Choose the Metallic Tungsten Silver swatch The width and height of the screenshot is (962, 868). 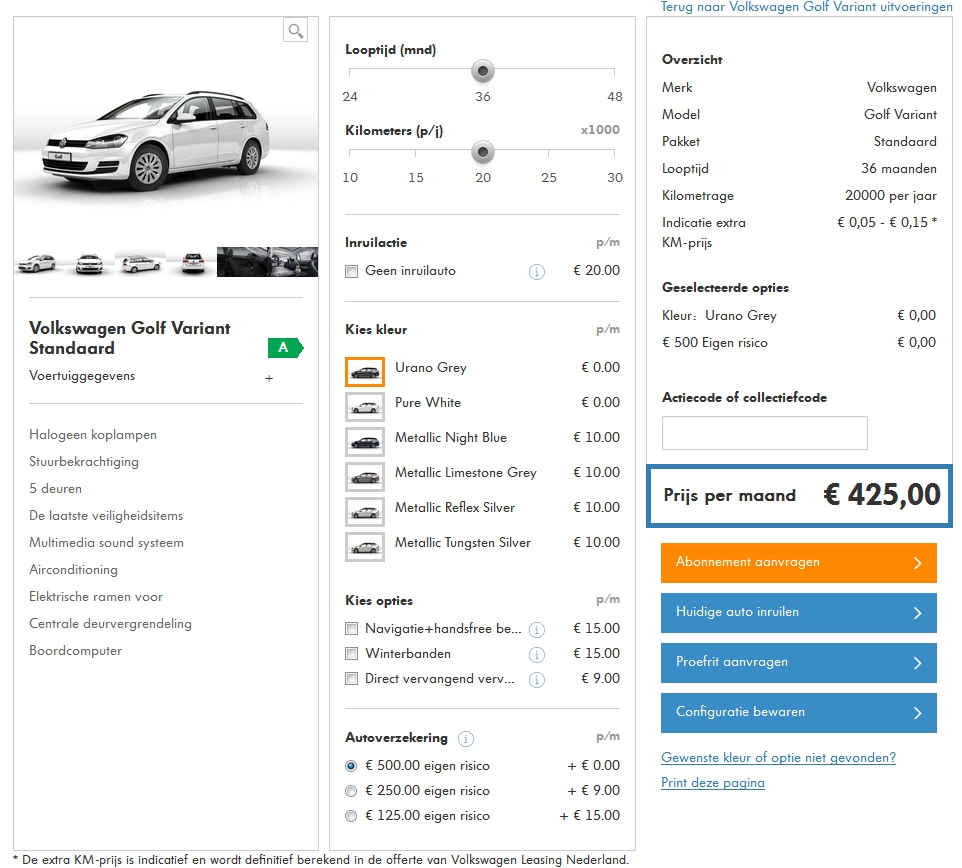tap(365, 547)
